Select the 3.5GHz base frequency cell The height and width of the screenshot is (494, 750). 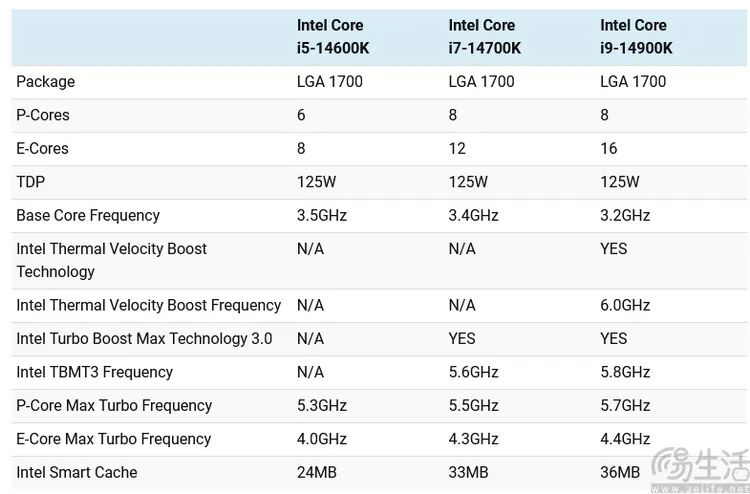point(322,215)
